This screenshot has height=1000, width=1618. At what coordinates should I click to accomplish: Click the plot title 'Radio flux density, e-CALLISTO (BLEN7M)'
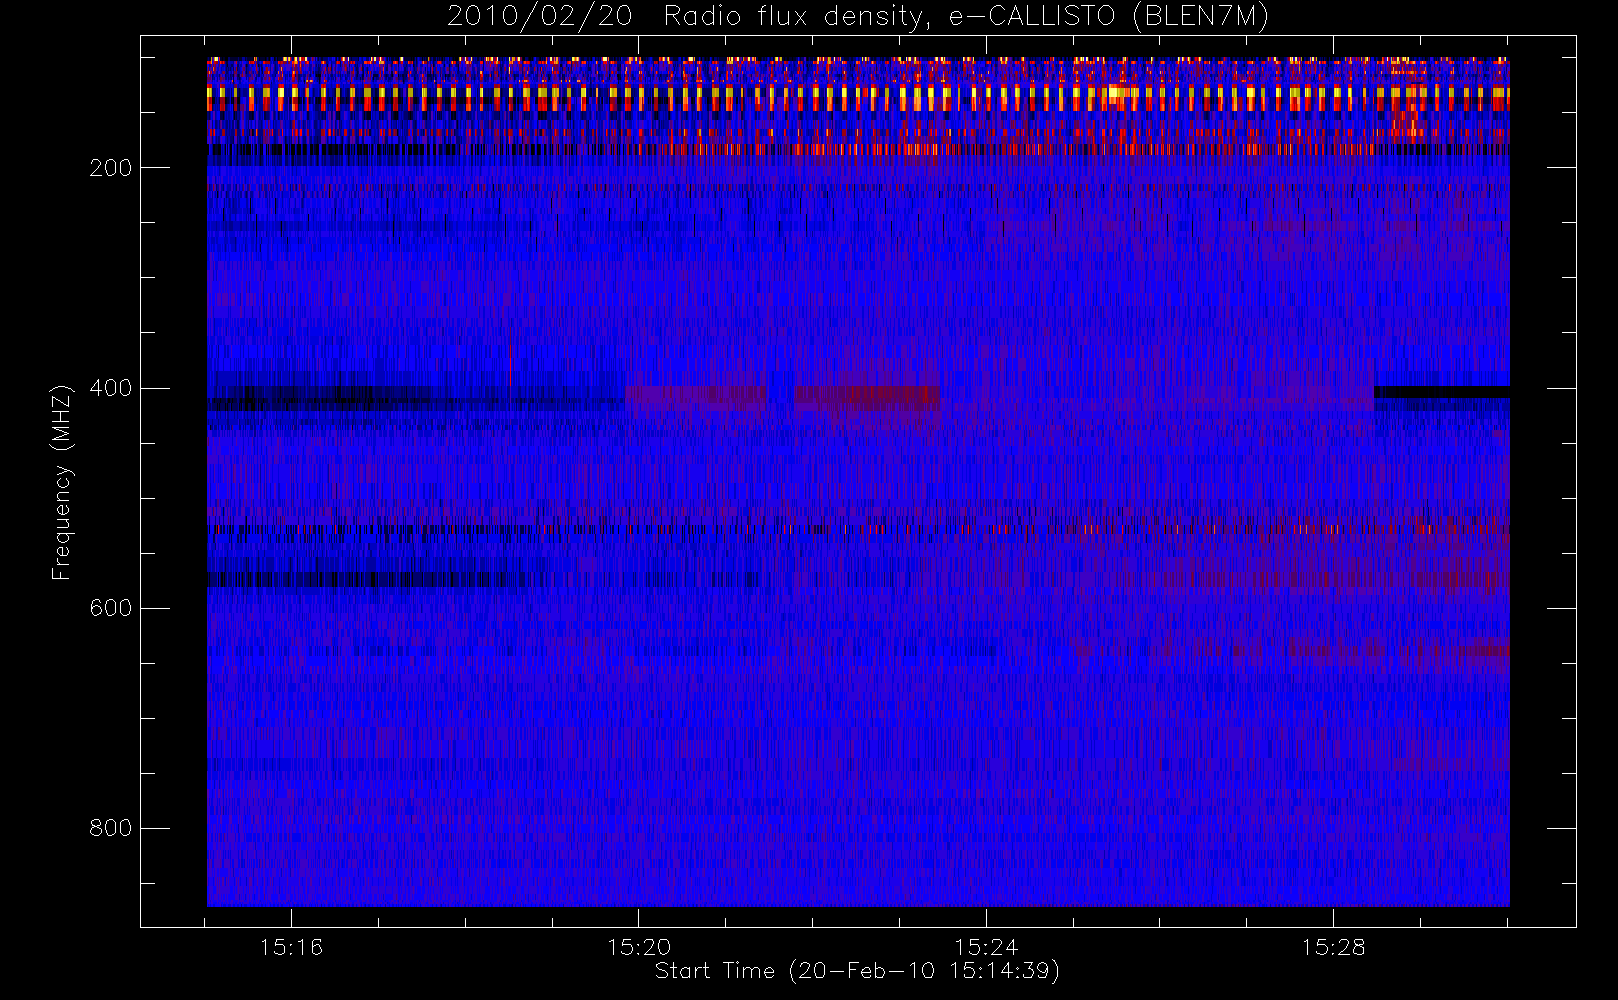tap(966, 17)
